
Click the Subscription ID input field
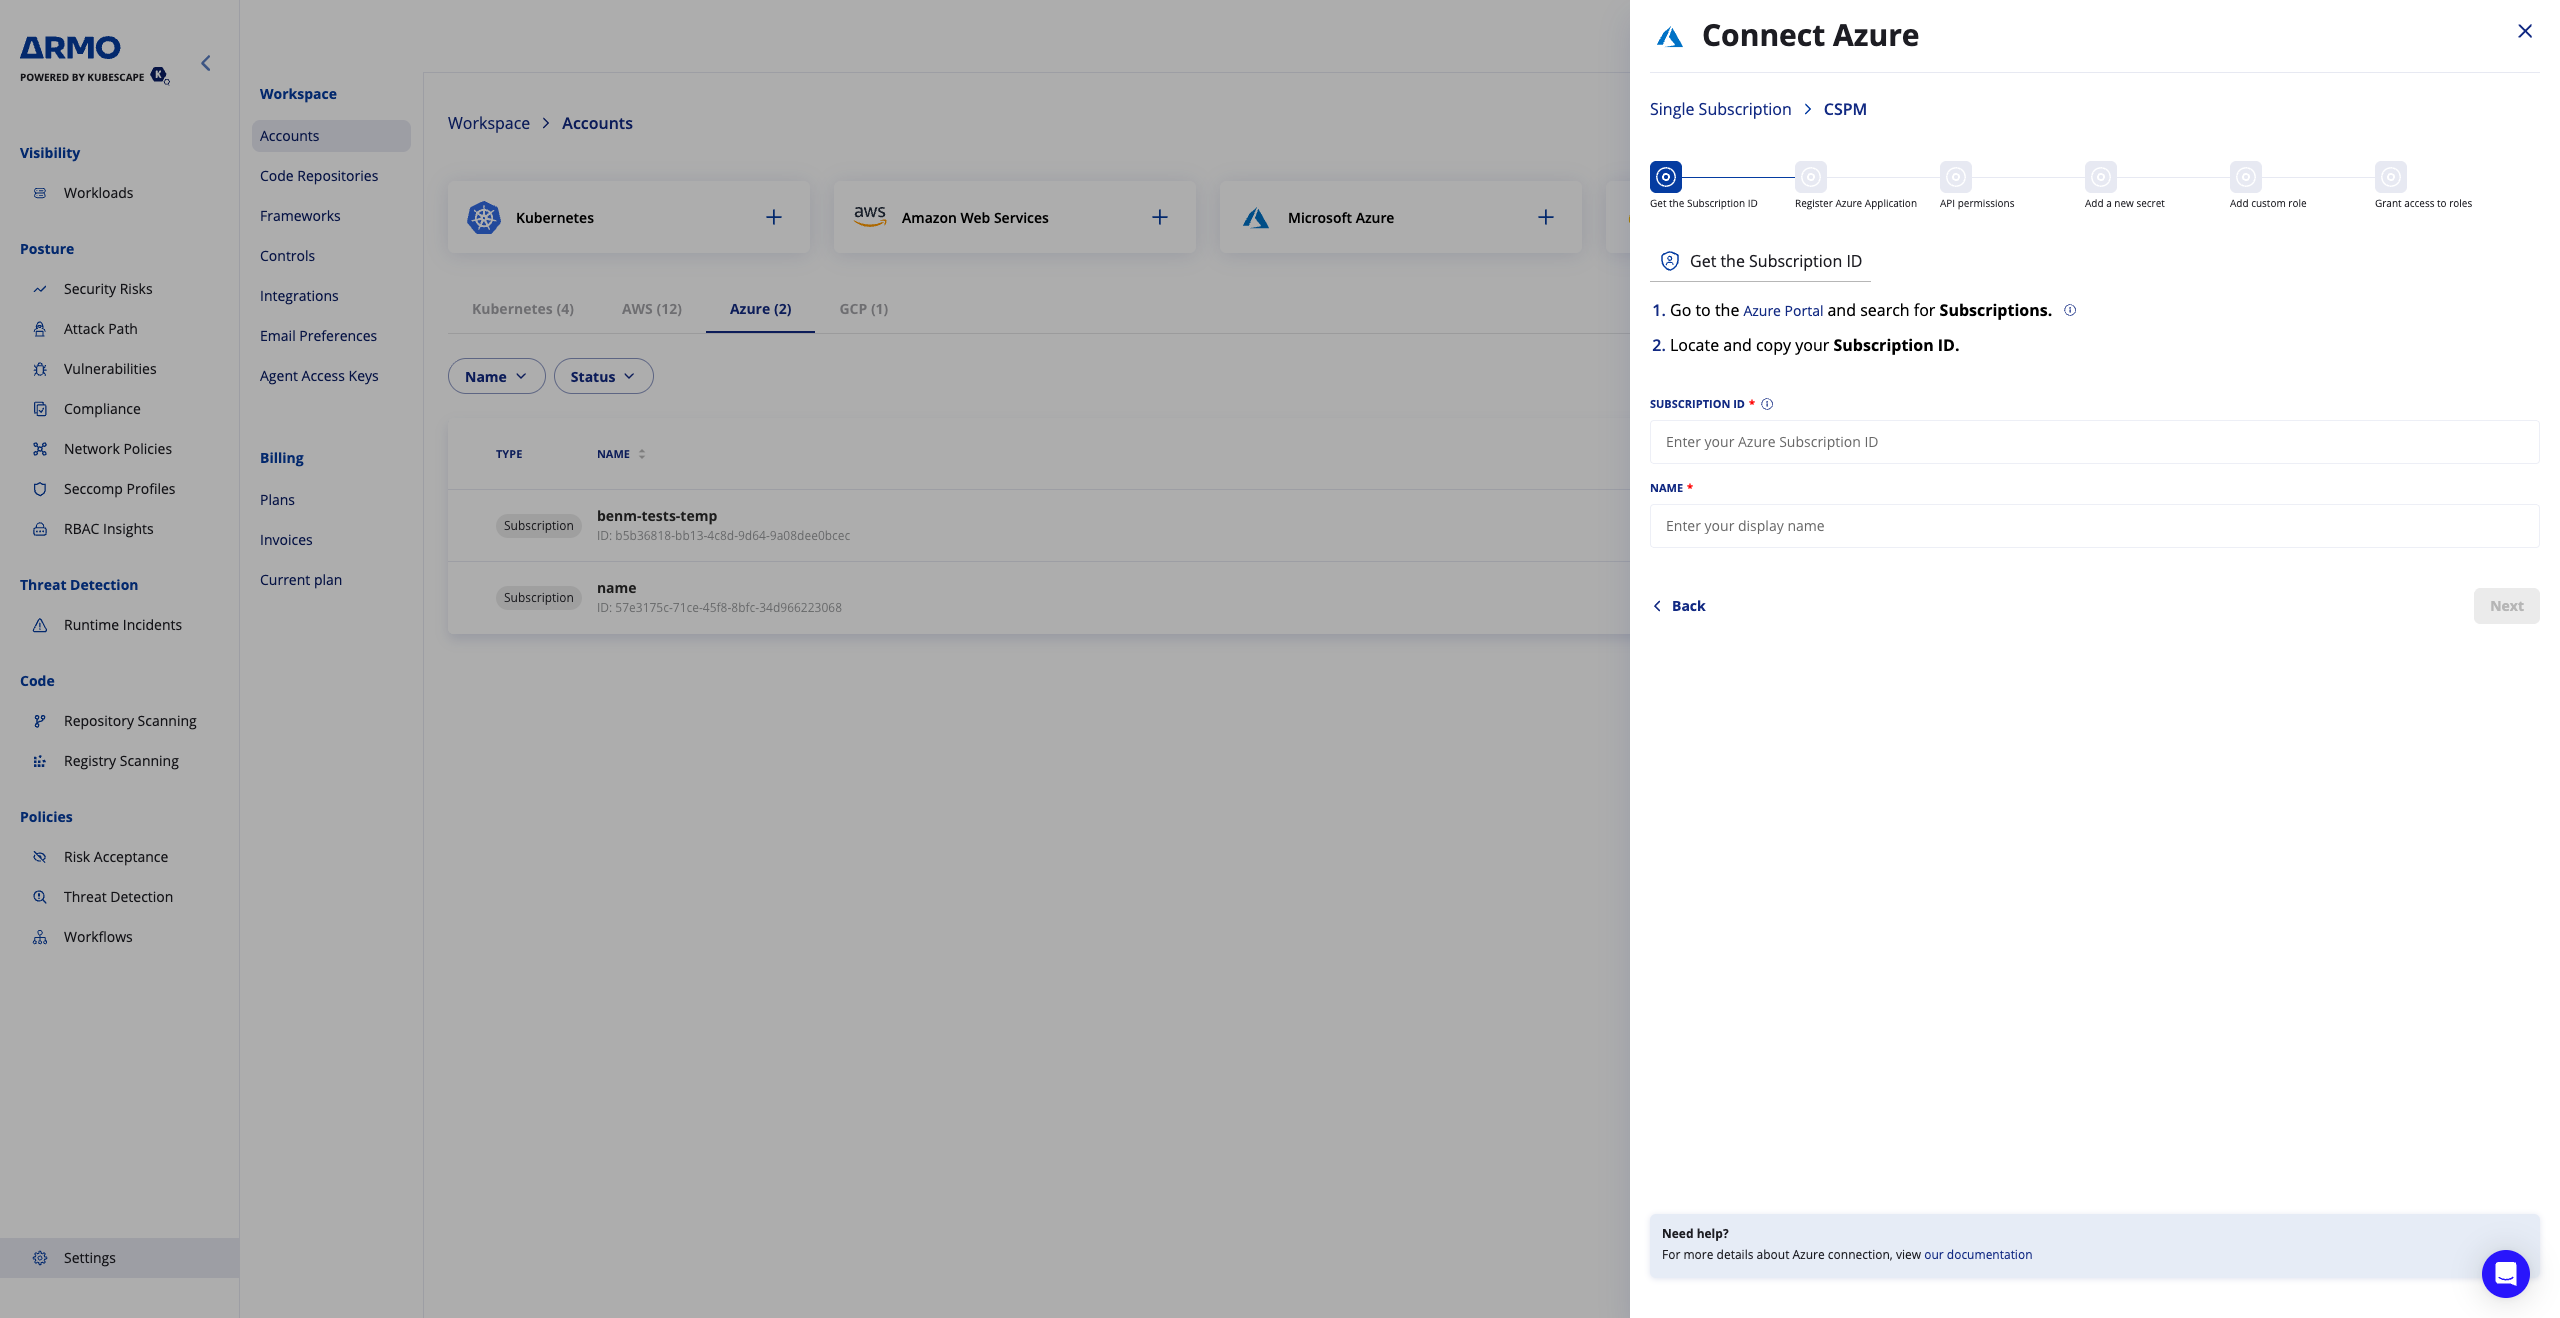pyautogui.click(x=2094, y=442)
